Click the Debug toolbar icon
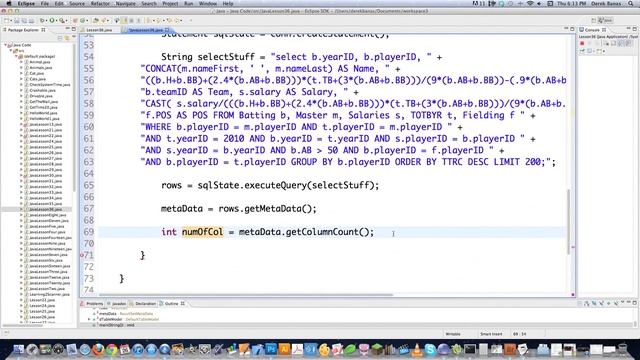This screenshot has width=640, height=360. click(42, 20)
